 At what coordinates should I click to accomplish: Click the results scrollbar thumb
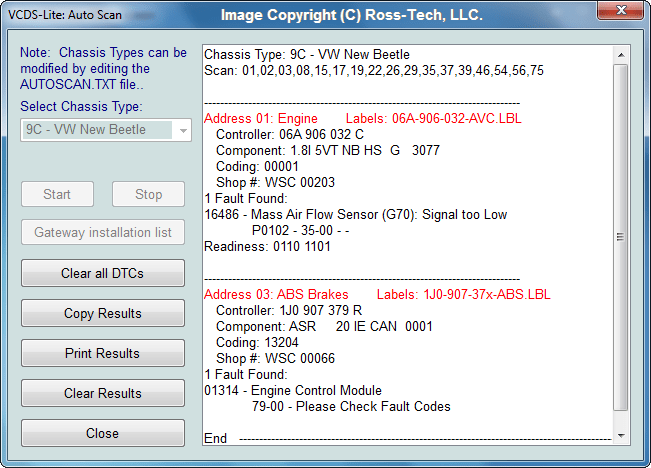[x=621, y=237]
